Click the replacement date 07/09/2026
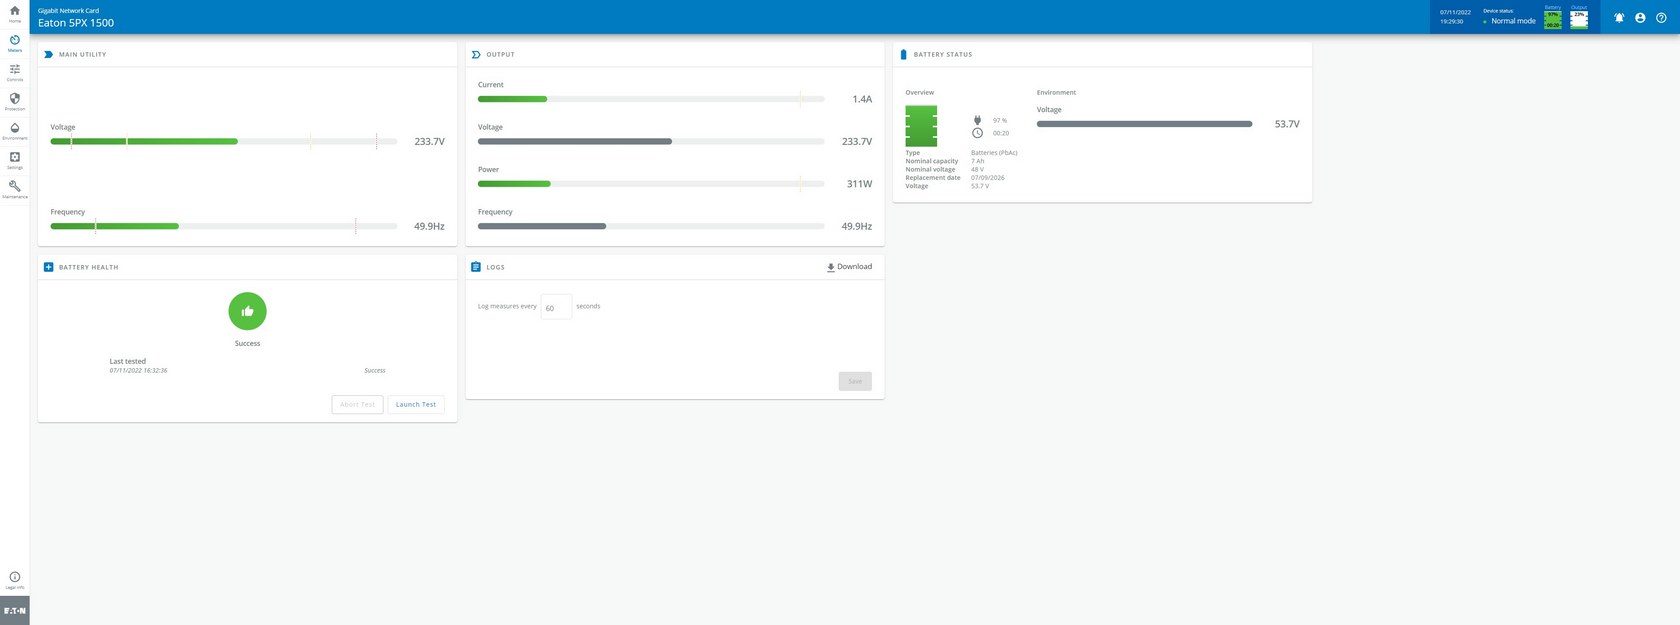Image resolution: width=1680 pixels, height=625 pixels. tap(988, 178)
